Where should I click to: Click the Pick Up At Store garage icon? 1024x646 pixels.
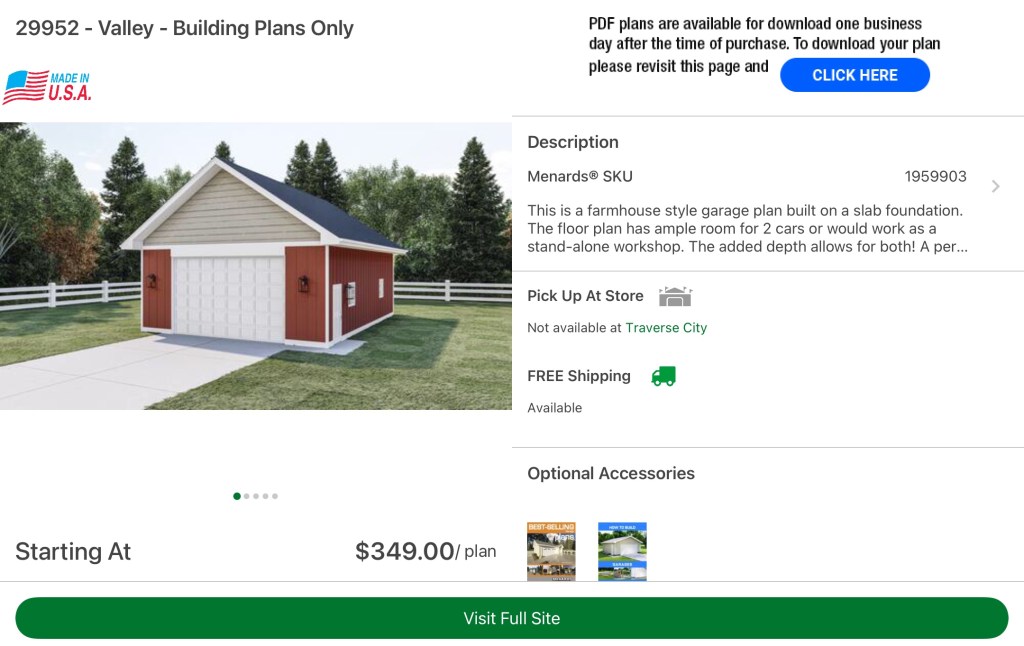point(675,296)
